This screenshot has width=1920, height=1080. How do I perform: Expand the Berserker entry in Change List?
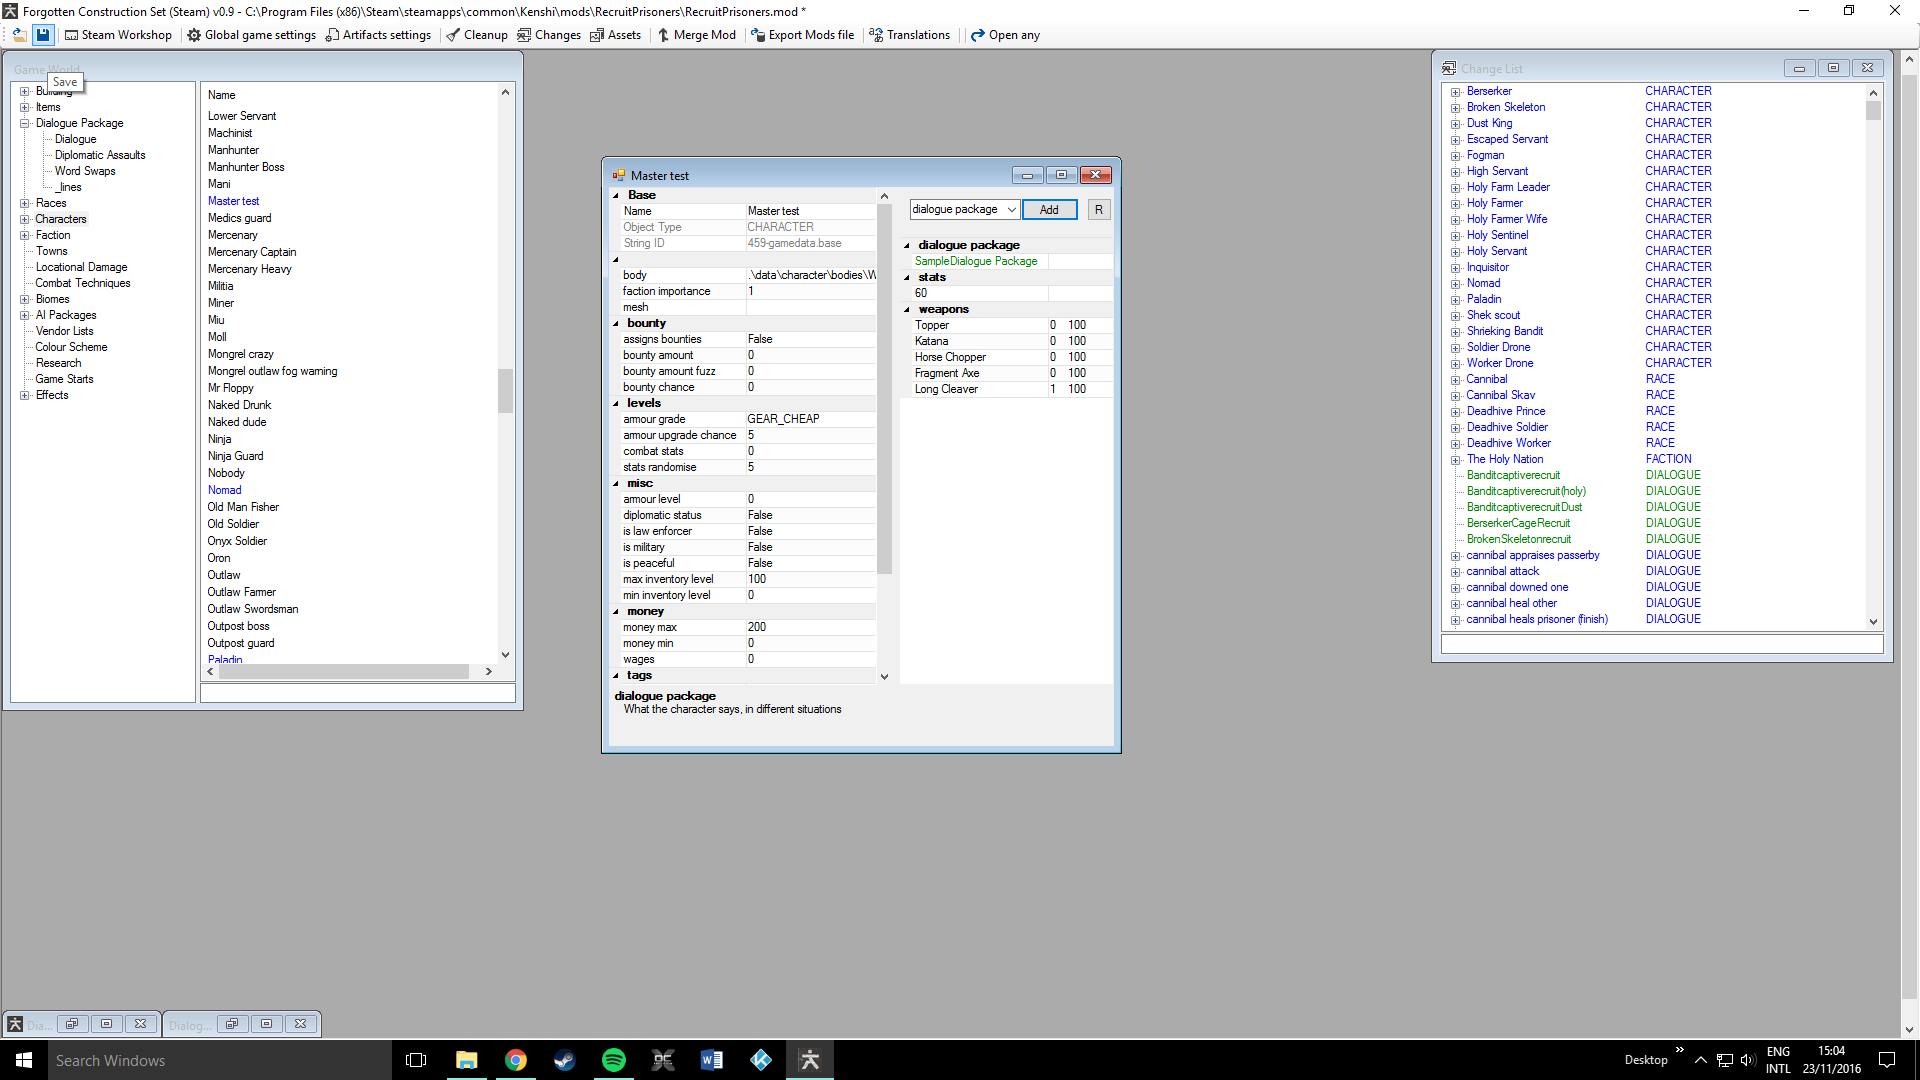pos(1456,92)
